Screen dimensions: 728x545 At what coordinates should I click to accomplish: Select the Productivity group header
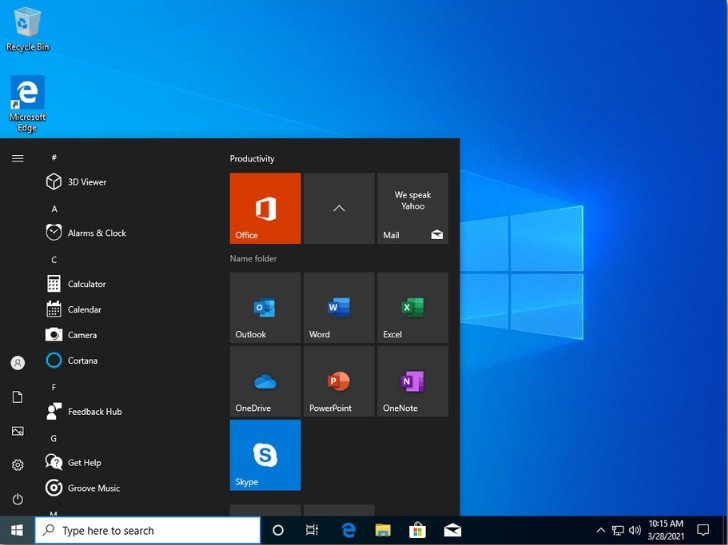[x=252, y=159]
